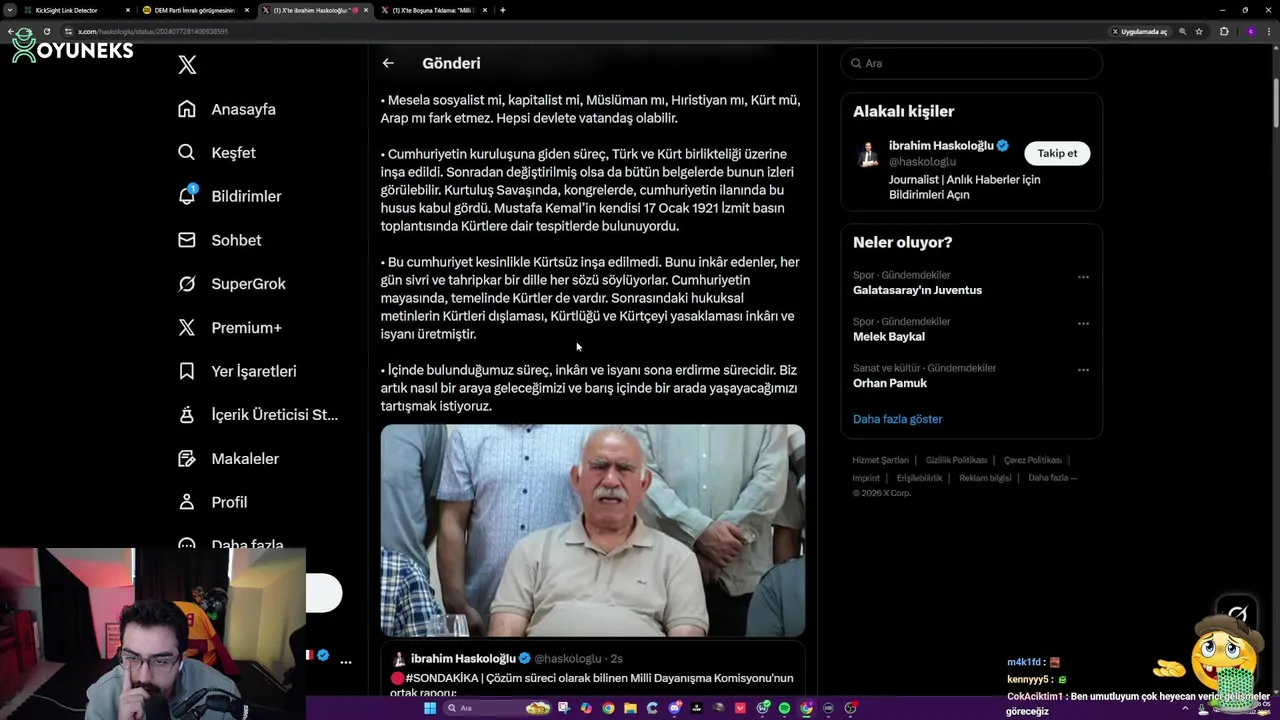Open the zoom indicator in address bar

point(1182,31)
